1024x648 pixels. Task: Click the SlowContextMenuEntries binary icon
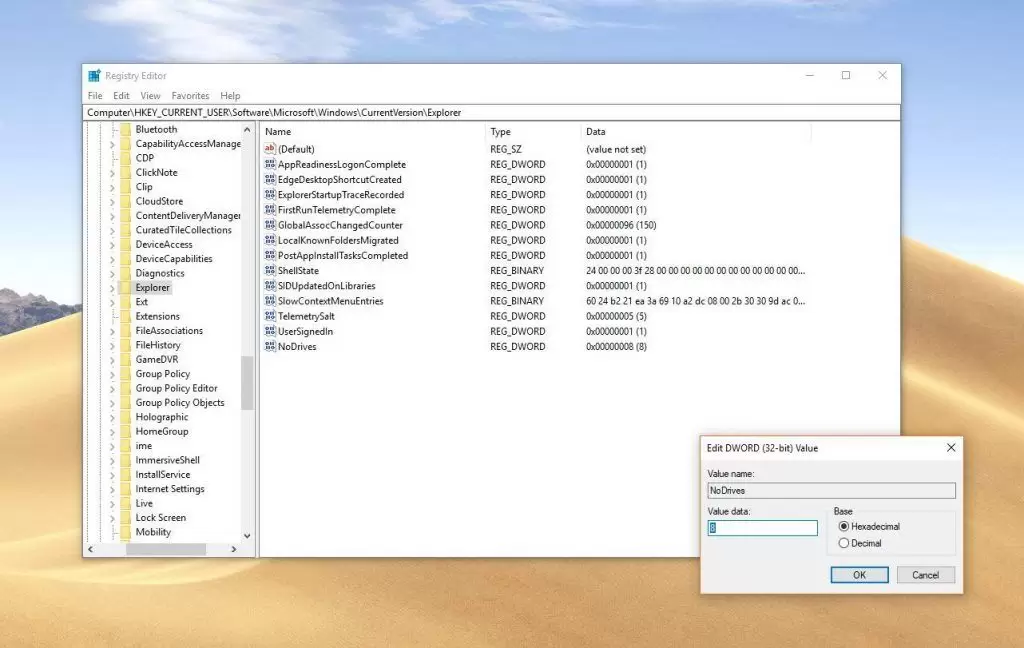[x=270, y=300]
